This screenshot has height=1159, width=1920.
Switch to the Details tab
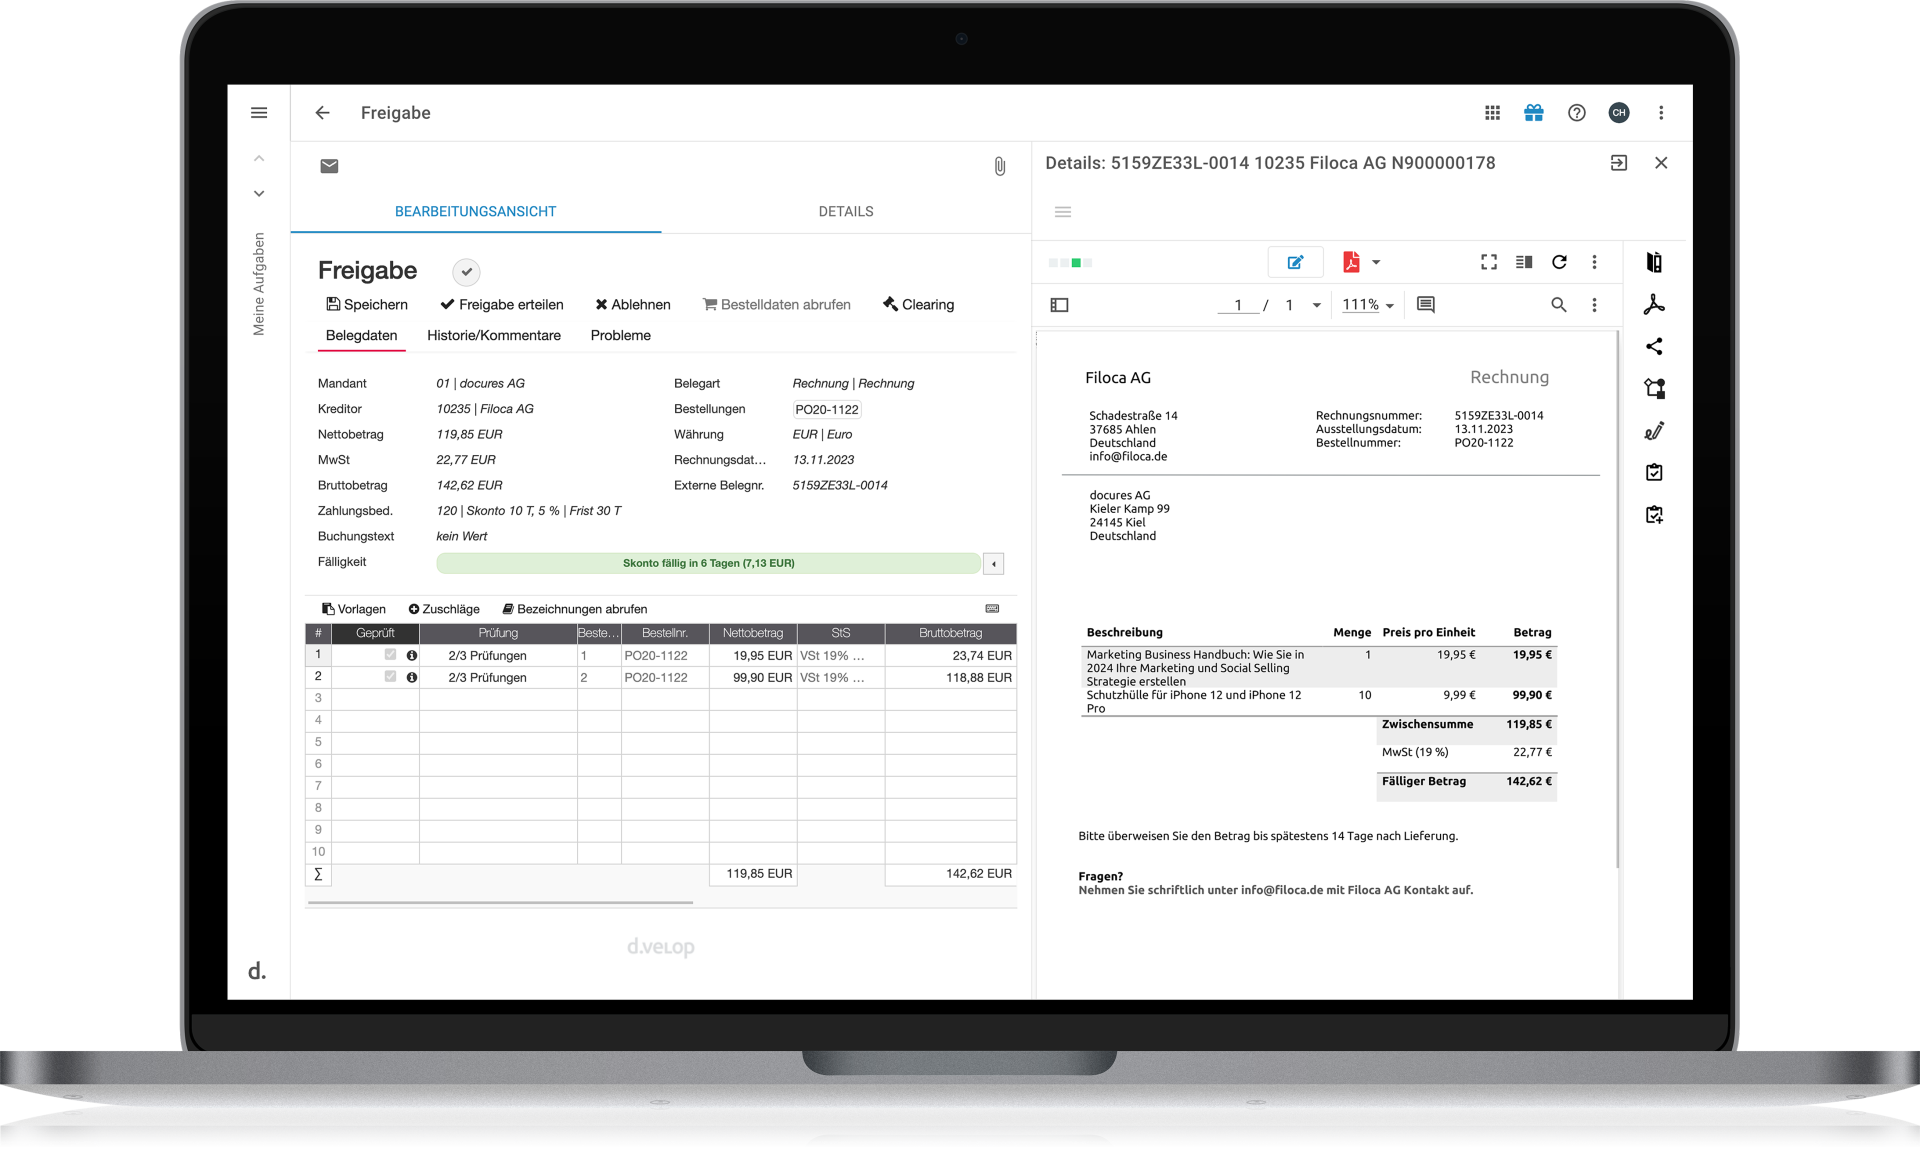(845, 211)
